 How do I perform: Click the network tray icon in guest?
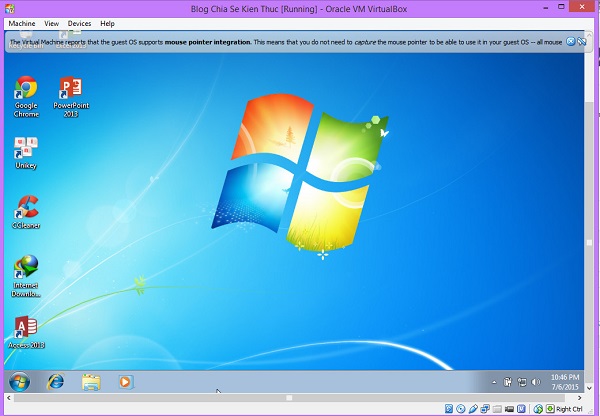(522, 382)
